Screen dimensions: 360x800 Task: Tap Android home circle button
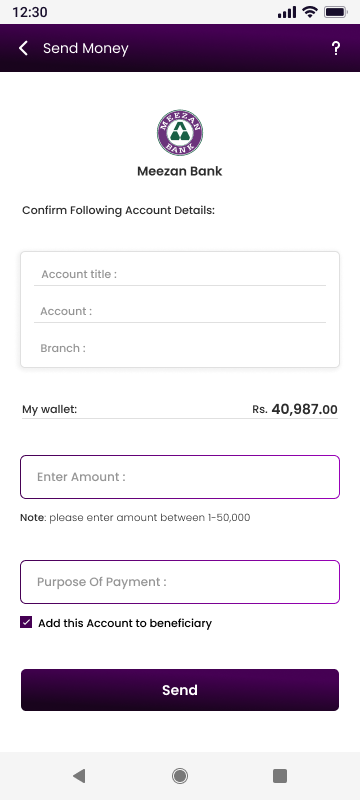(179, 776)
